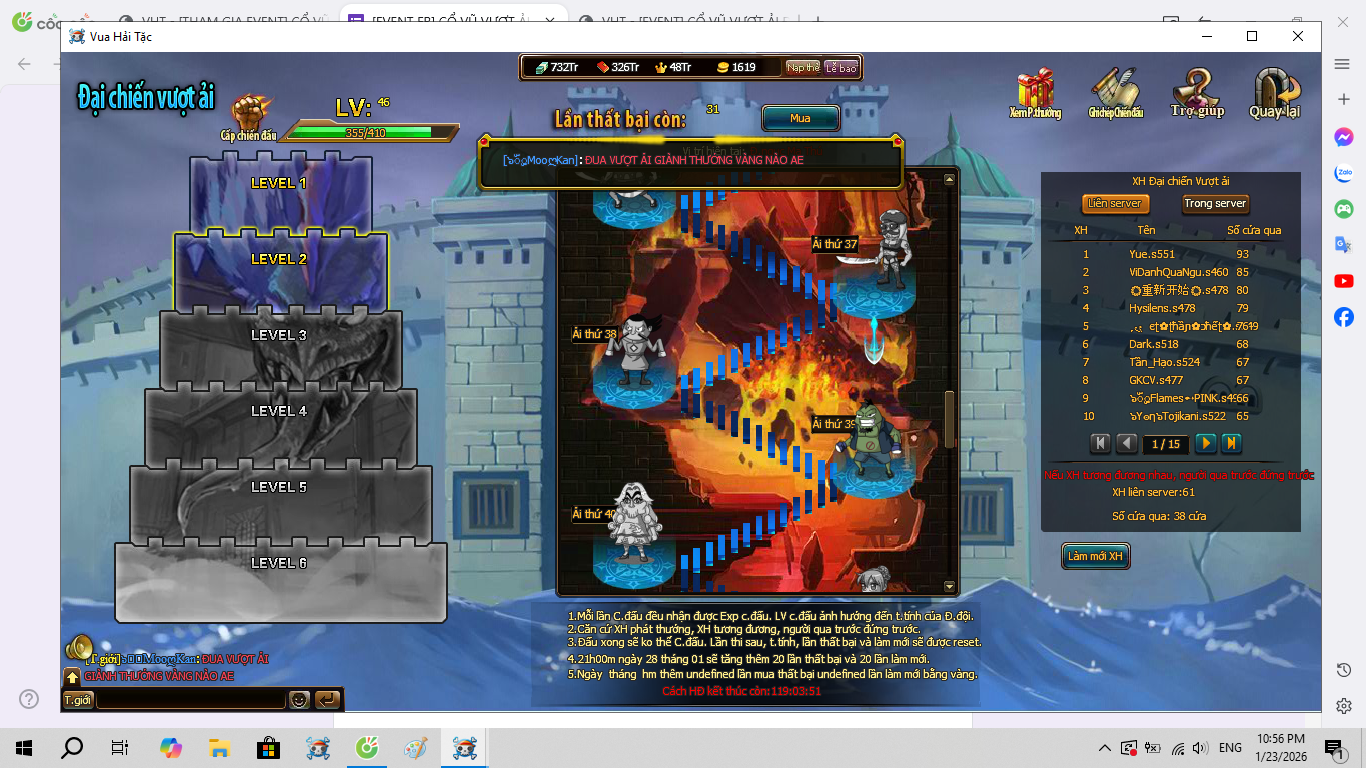The width and height of the screenshot is (1366, 768).
Task: Click the ENG language indicator
Action: click(1230, 747)
